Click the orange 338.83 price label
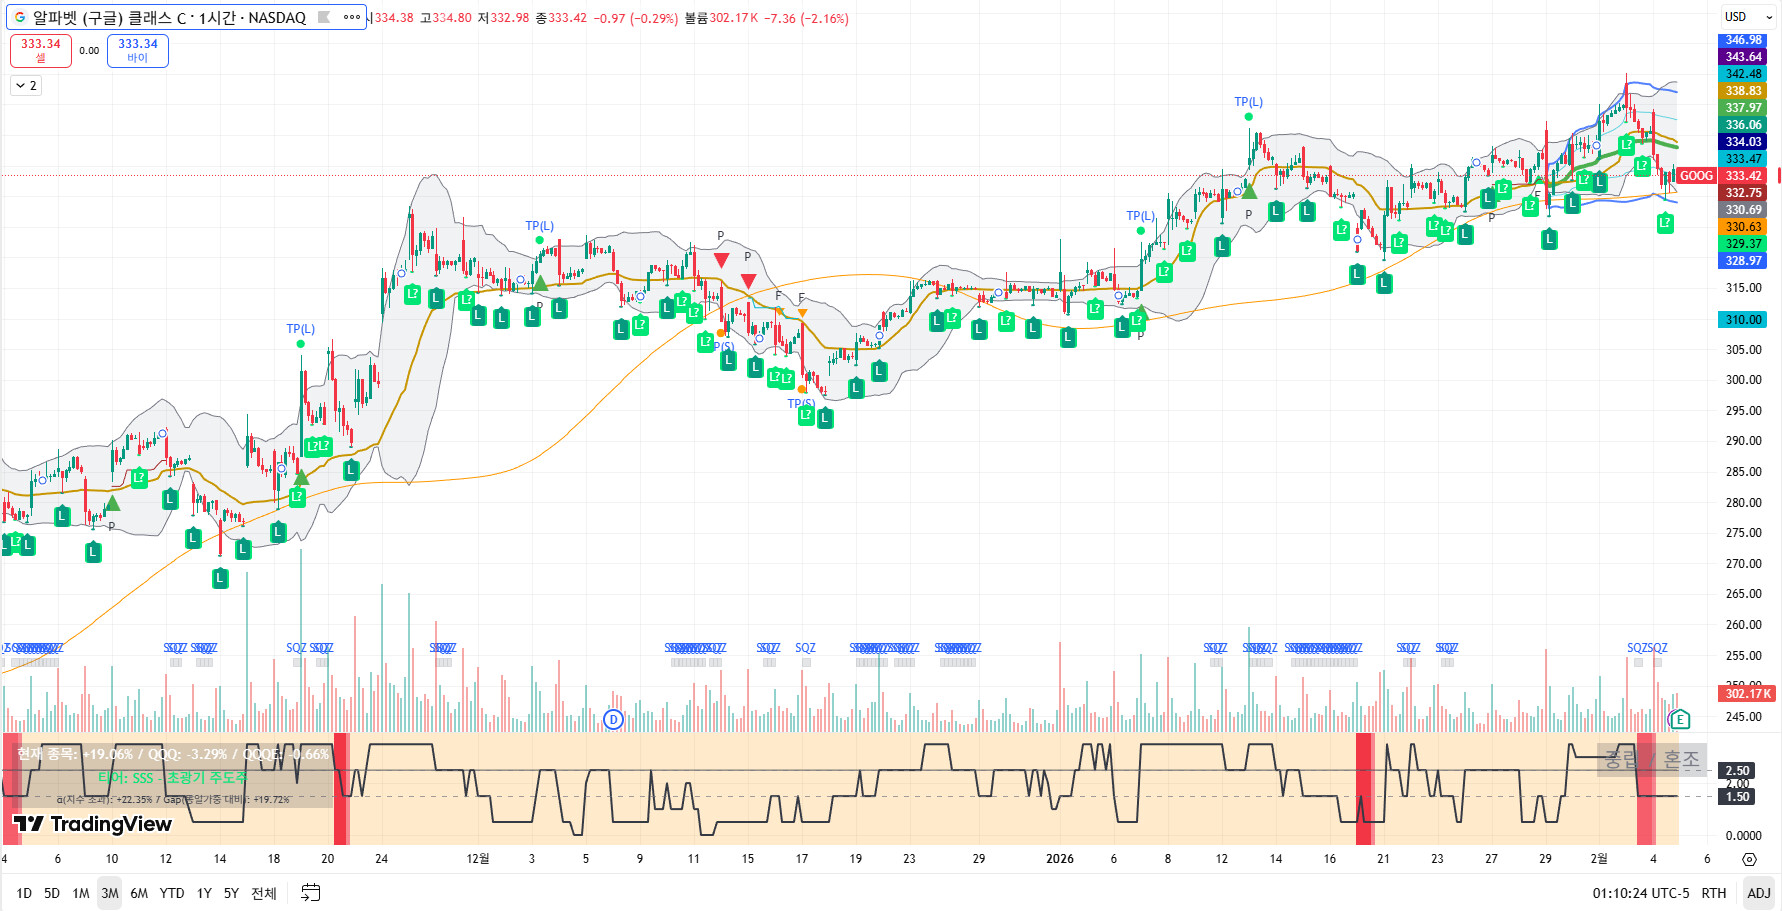1782x911 pixels. pyautogui.click(x=1743, y=91)
